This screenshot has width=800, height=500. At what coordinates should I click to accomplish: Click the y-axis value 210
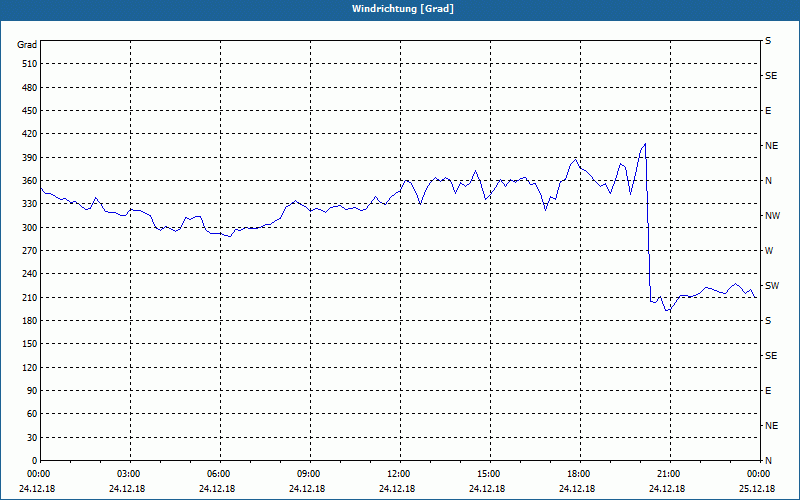point(30,297)
